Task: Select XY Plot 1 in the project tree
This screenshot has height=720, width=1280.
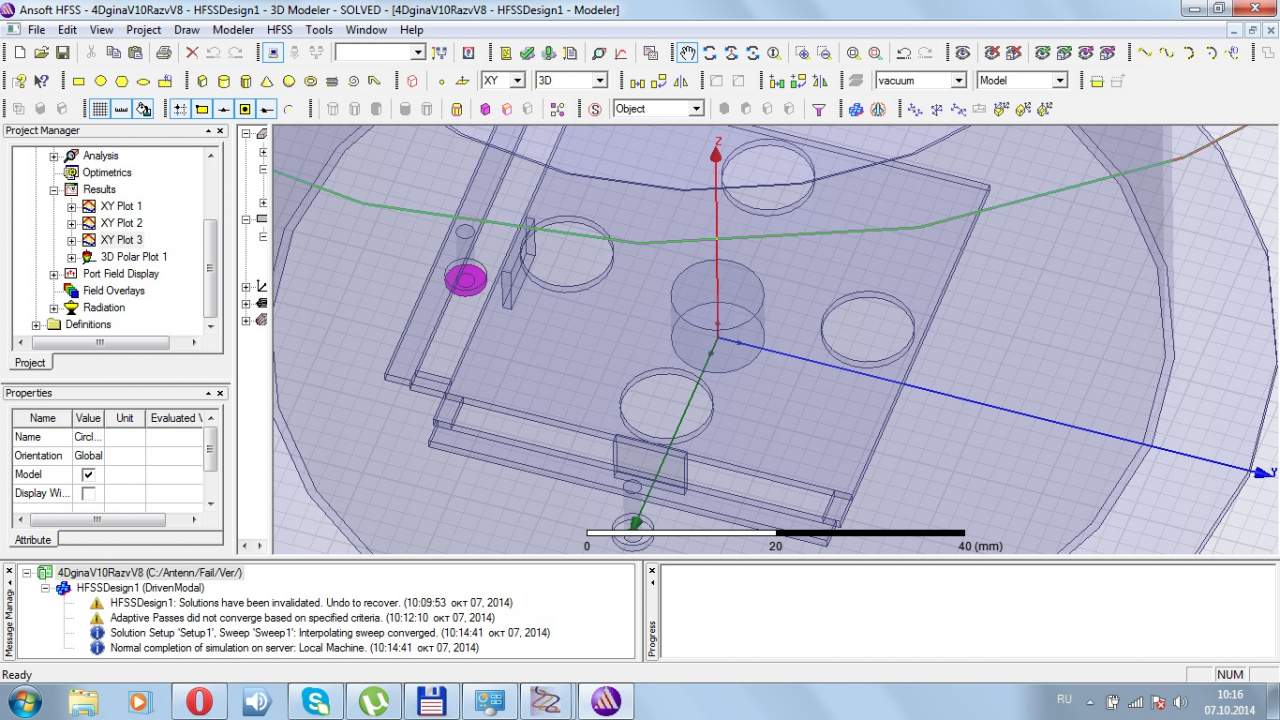Action: (x=121, y=207)
